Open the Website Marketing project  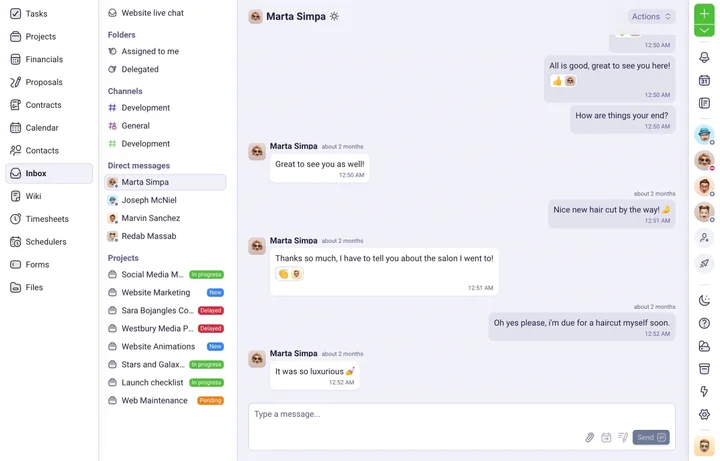click(155, 292)
